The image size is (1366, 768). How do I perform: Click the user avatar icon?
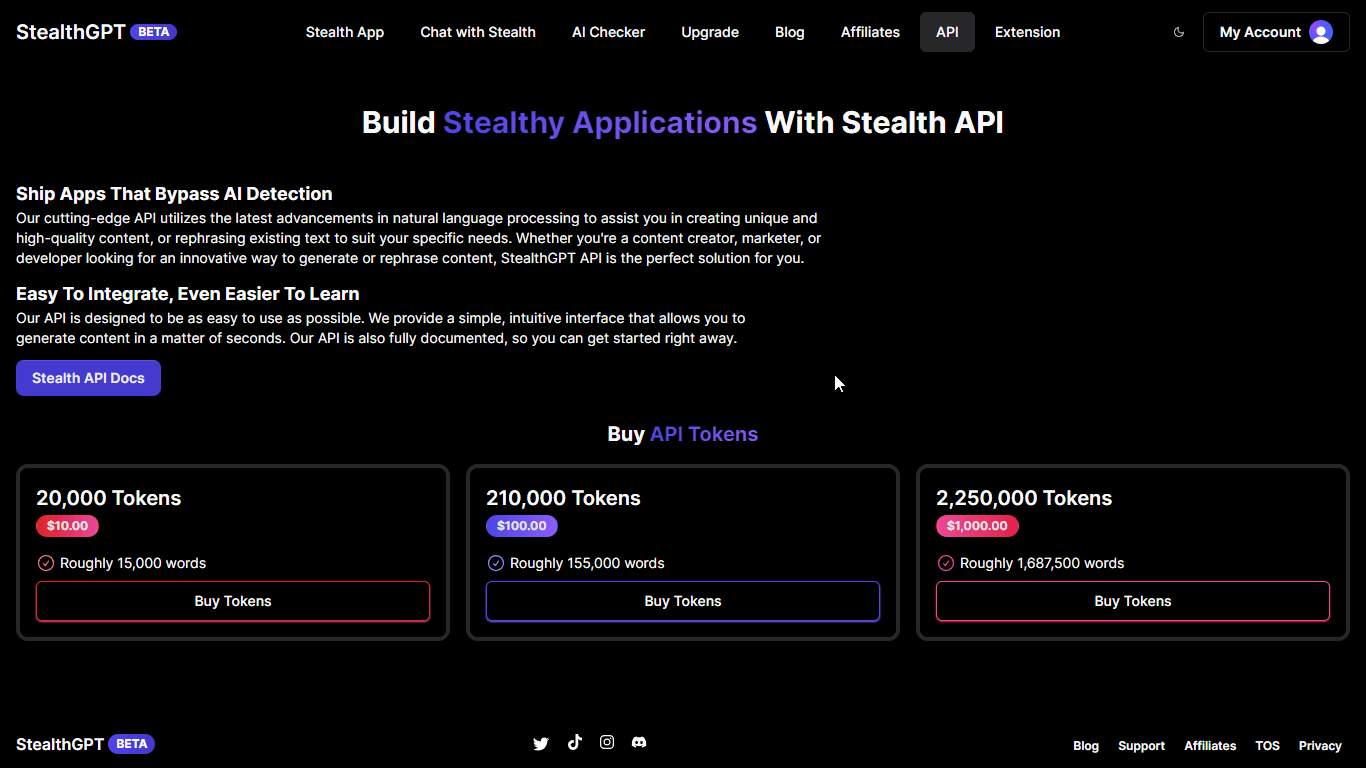[1320, 32]
